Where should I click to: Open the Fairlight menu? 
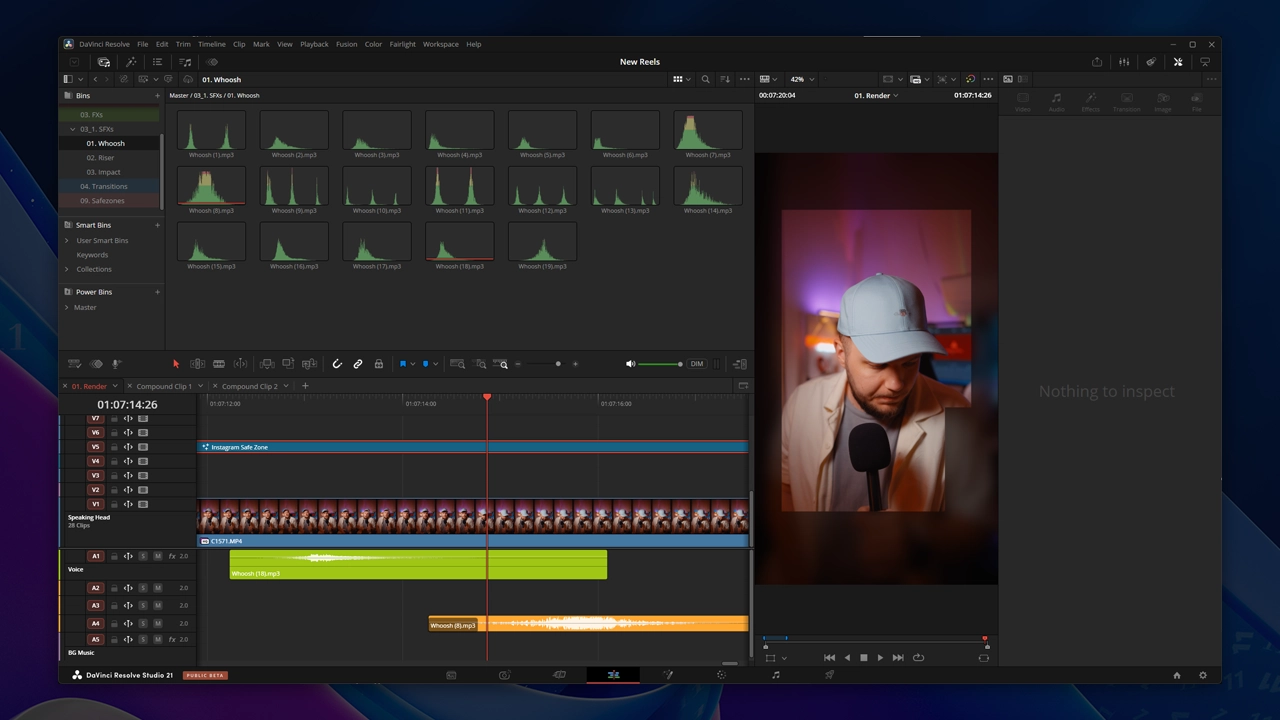point(403,44)
